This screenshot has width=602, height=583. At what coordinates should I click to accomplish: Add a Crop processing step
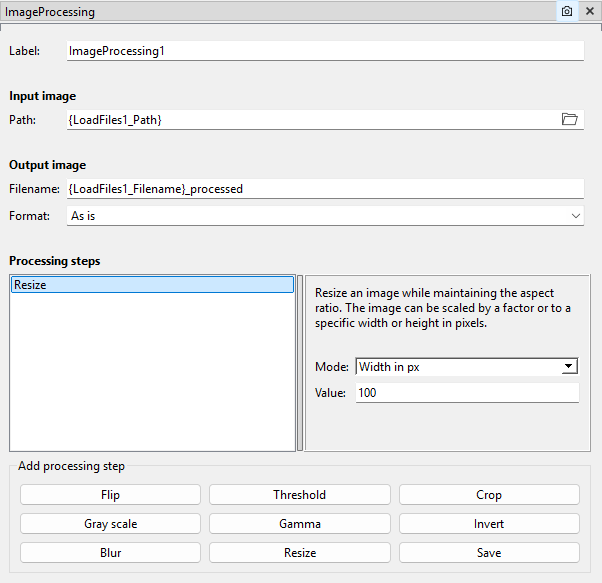pos(489,495)
